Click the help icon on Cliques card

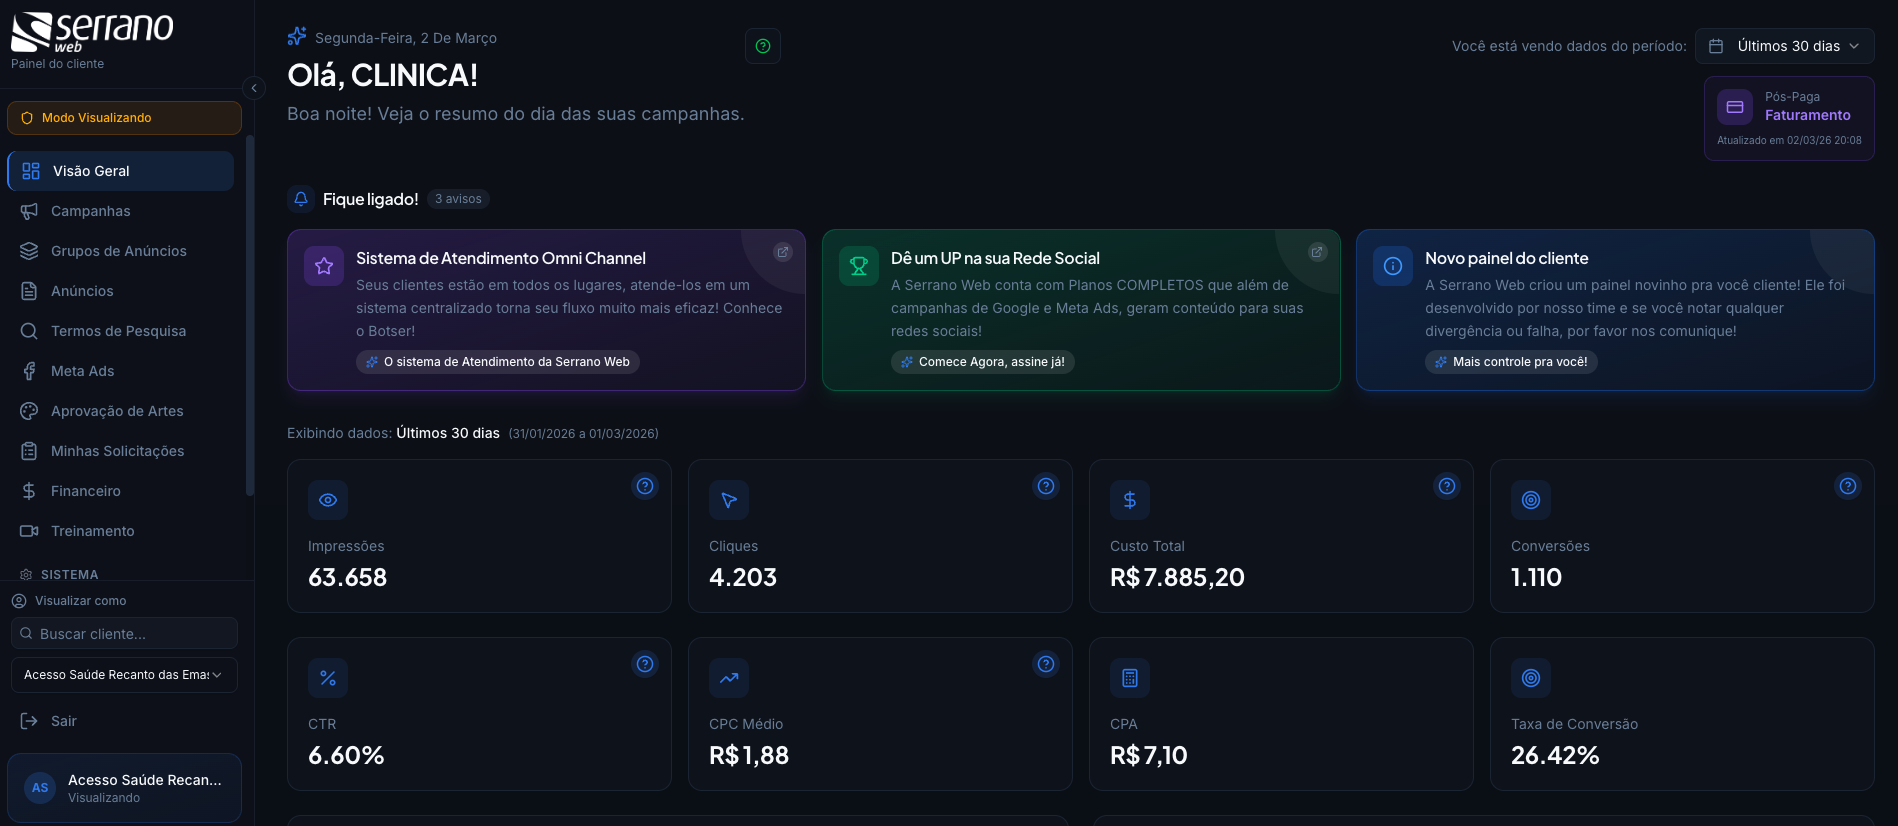[1046, 486]
